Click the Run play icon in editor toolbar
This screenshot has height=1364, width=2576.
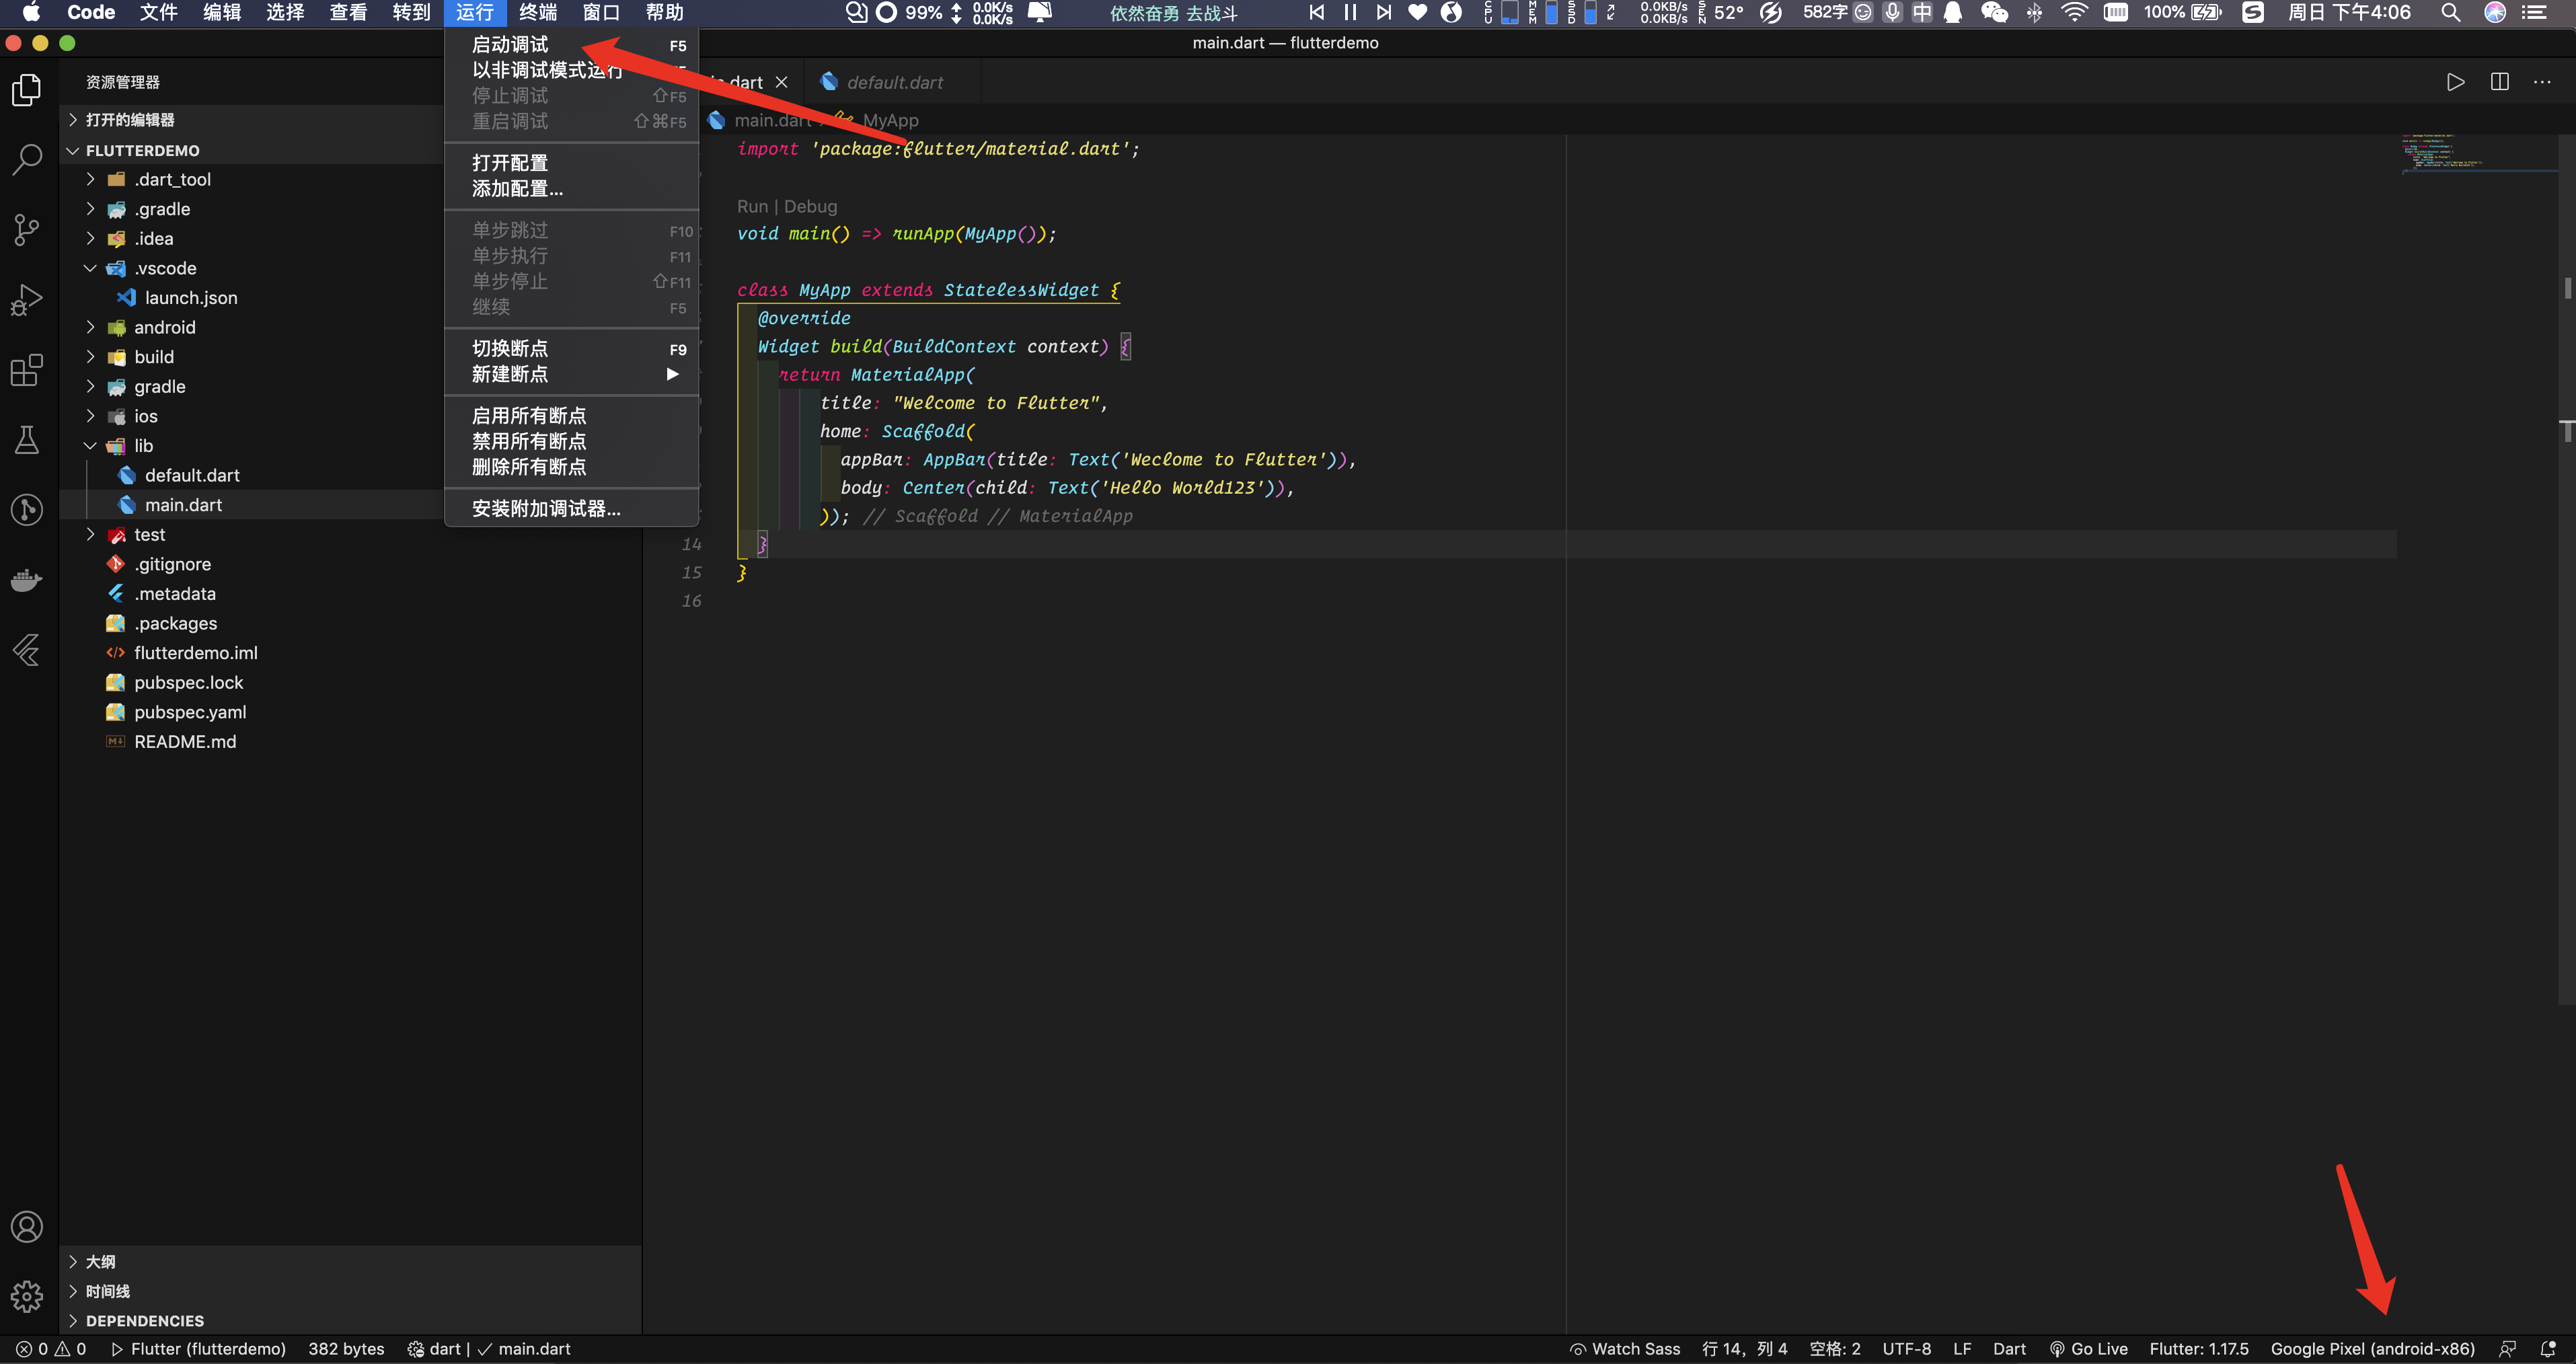tap(2455, 82)
